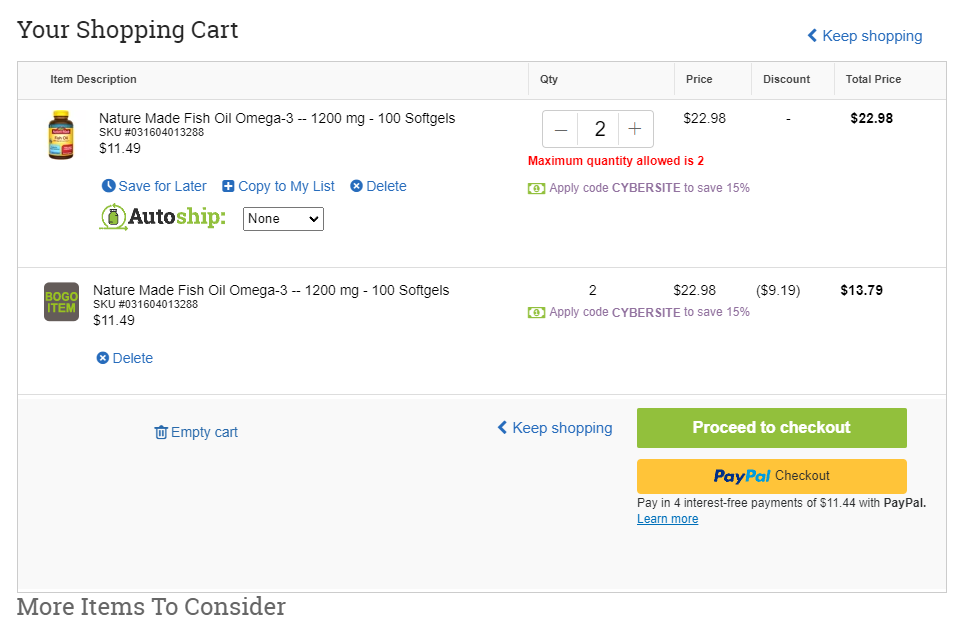The height and width of the screenshot is (622, 954).
Task: Click the BOGO ITEM badge
Action: tap(61, 302)
